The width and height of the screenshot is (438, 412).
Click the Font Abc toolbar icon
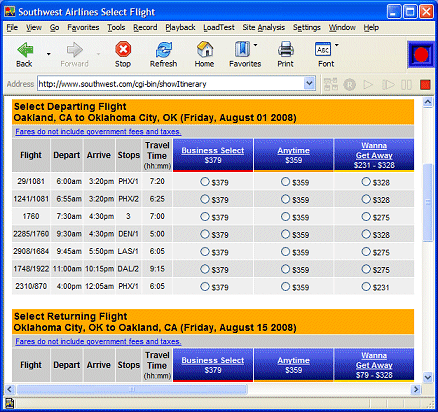(323, 50)
